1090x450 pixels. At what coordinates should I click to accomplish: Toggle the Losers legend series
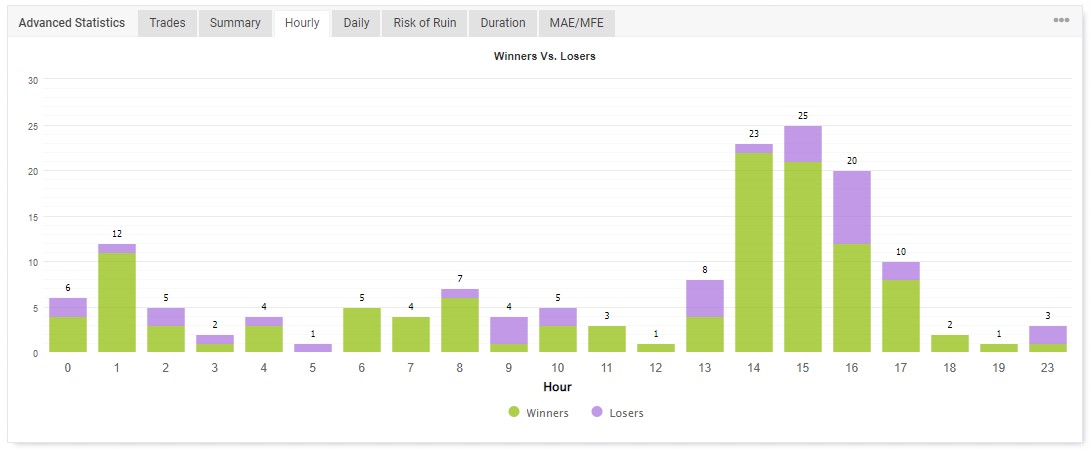pyautogui.click(x=617, y=412)
